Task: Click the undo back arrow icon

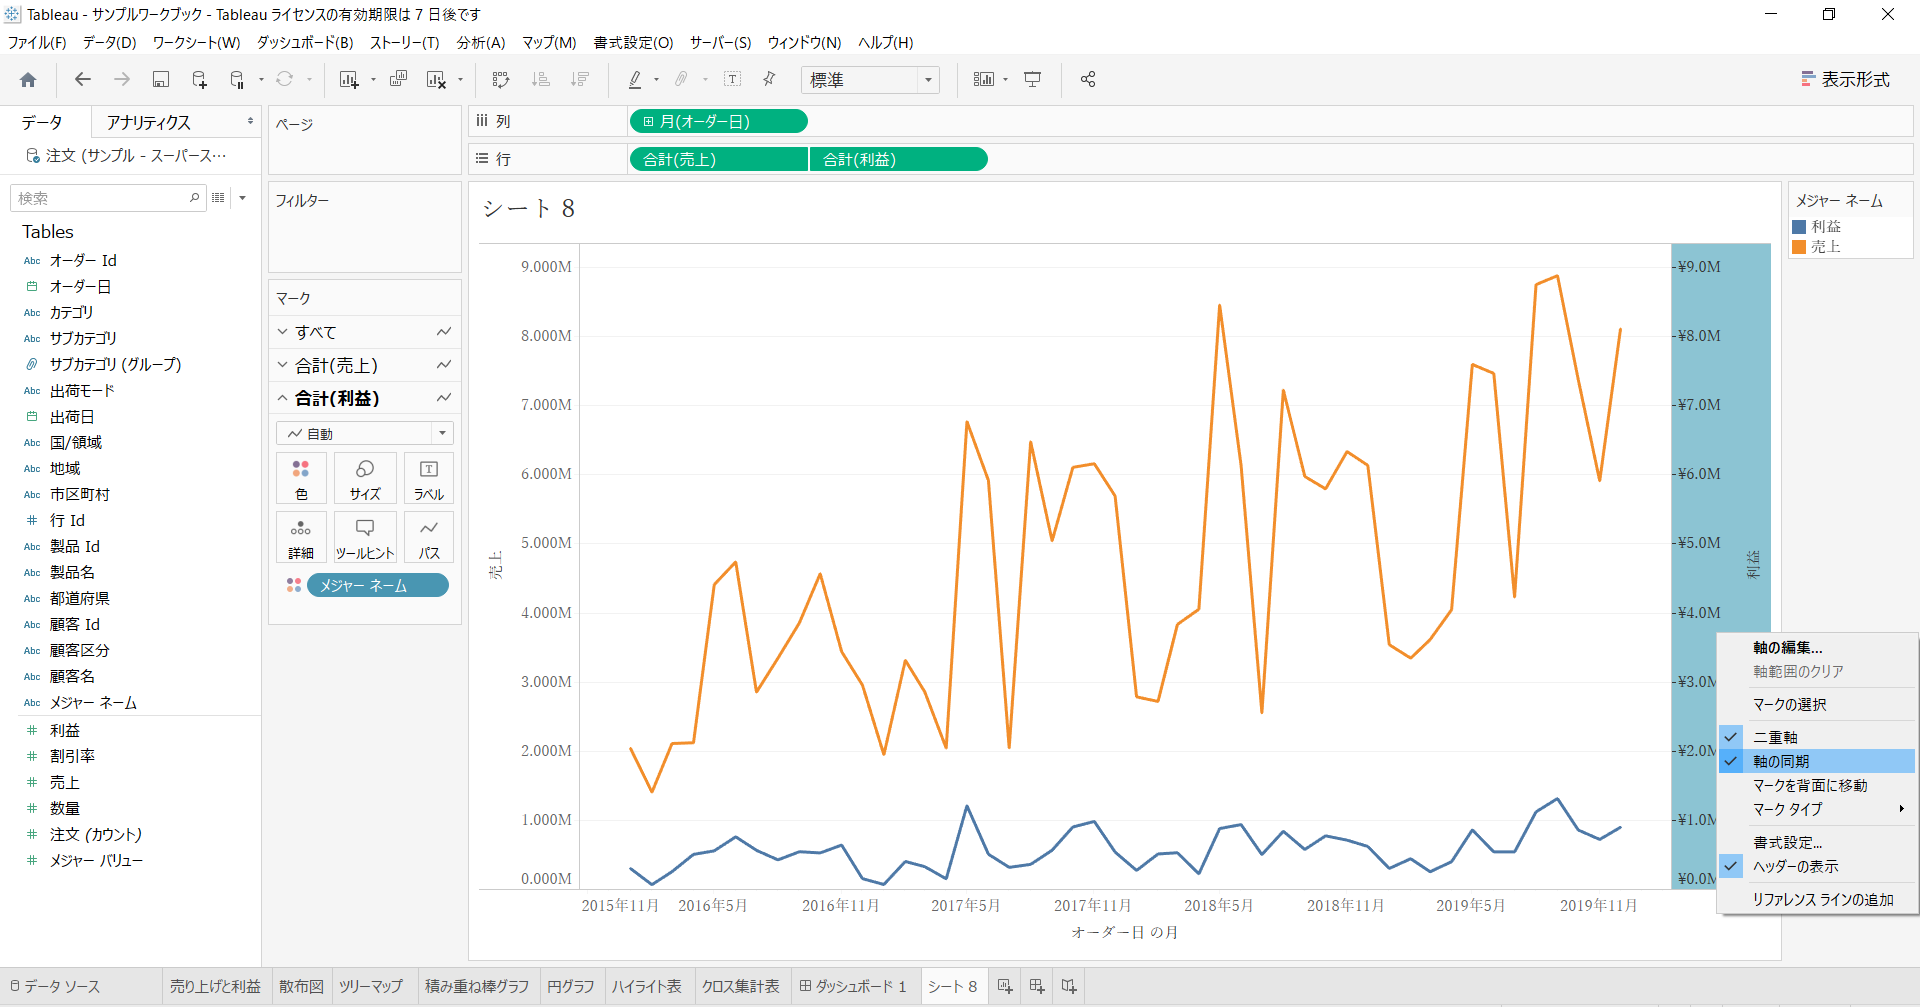Action: (83, 80)
